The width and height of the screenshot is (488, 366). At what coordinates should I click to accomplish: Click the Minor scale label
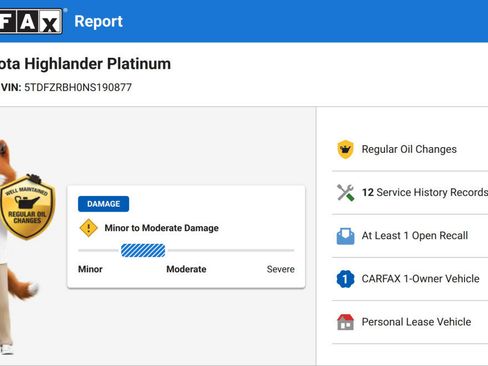point(90,269)
